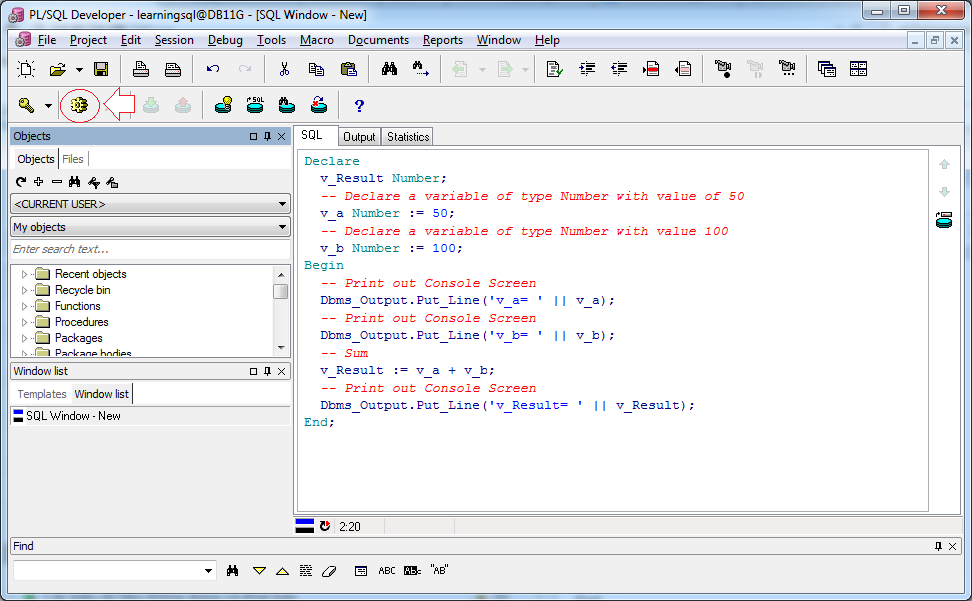
Task: Refresh objects with the circular arrow icon
Action: tap(21, 182)
